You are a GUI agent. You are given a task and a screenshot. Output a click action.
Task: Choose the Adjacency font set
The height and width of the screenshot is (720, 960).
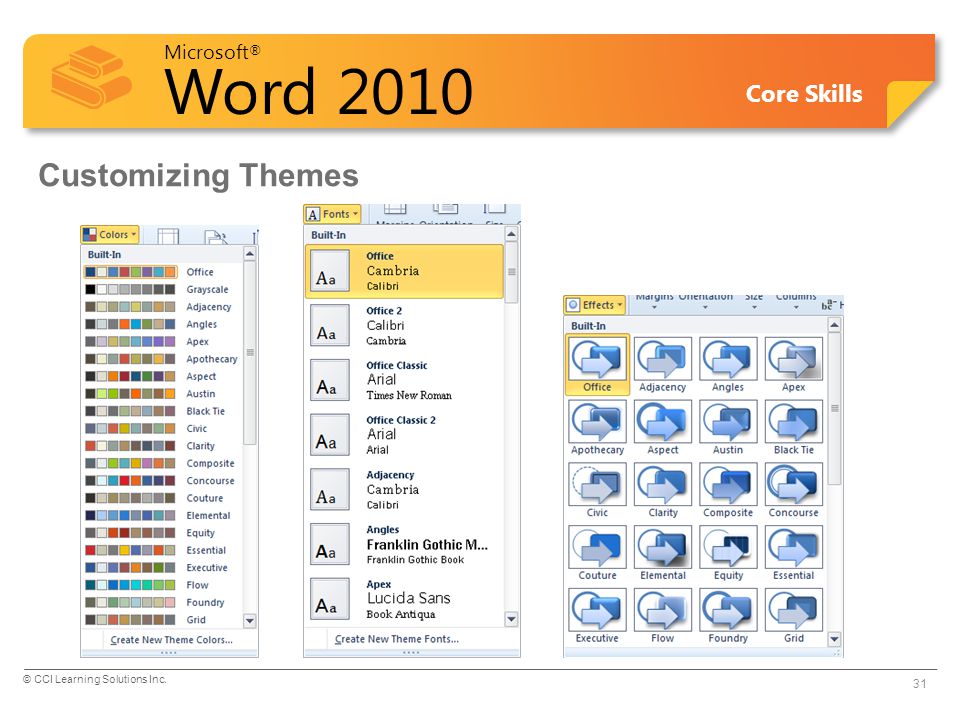click(x=404, y=490)
